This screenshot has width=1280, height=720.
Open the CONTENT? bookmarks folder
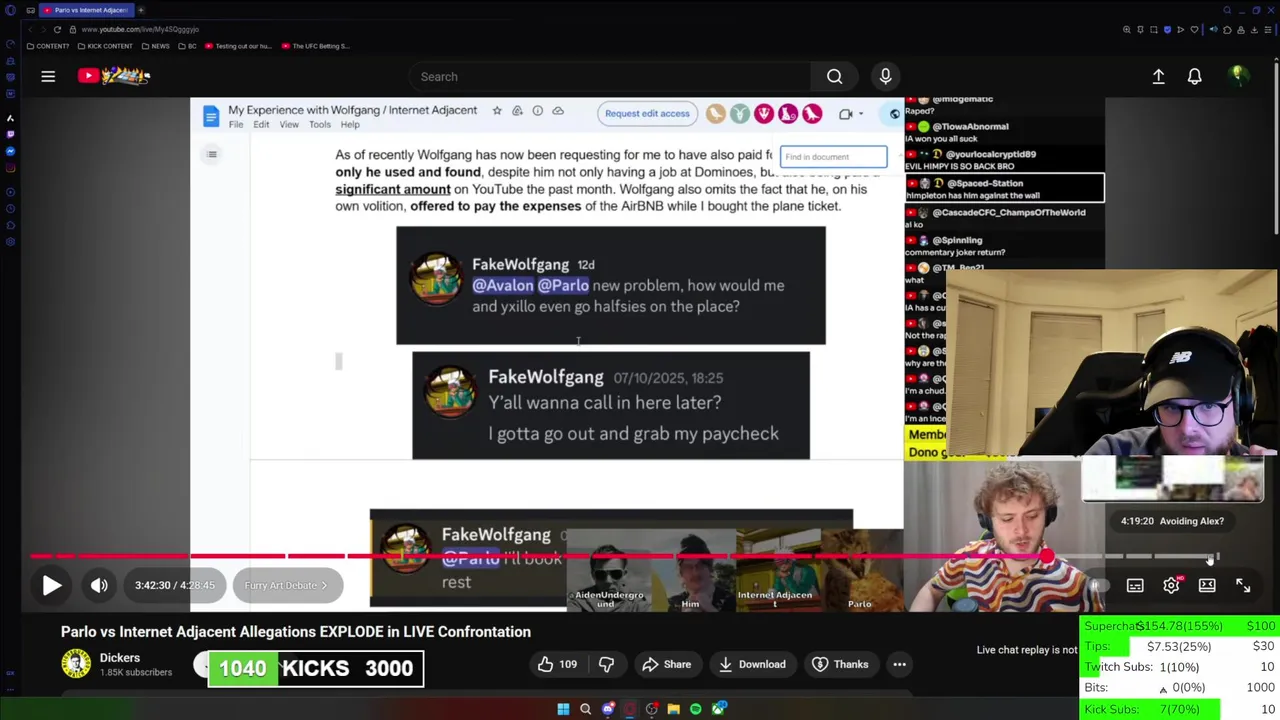click(x=48, y=46)
